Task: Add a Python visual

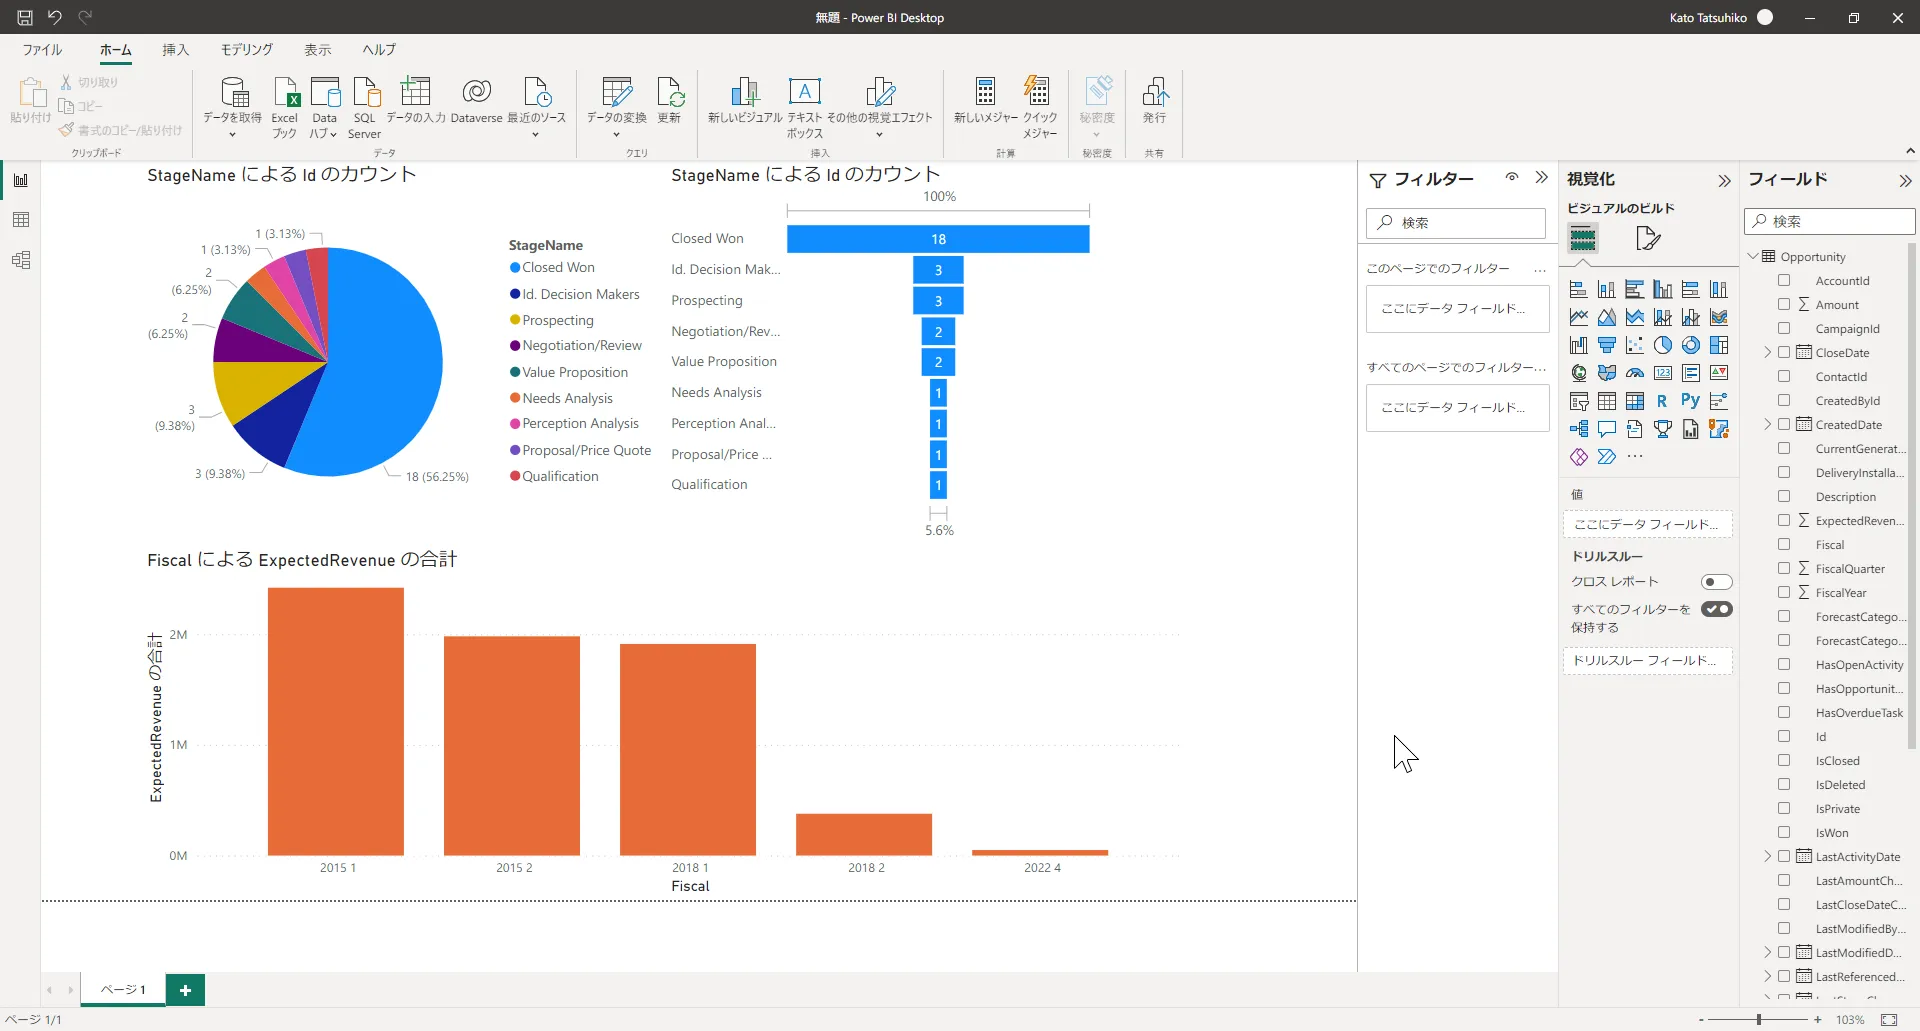Action: pyautogui.click(x=1690, y=400)
